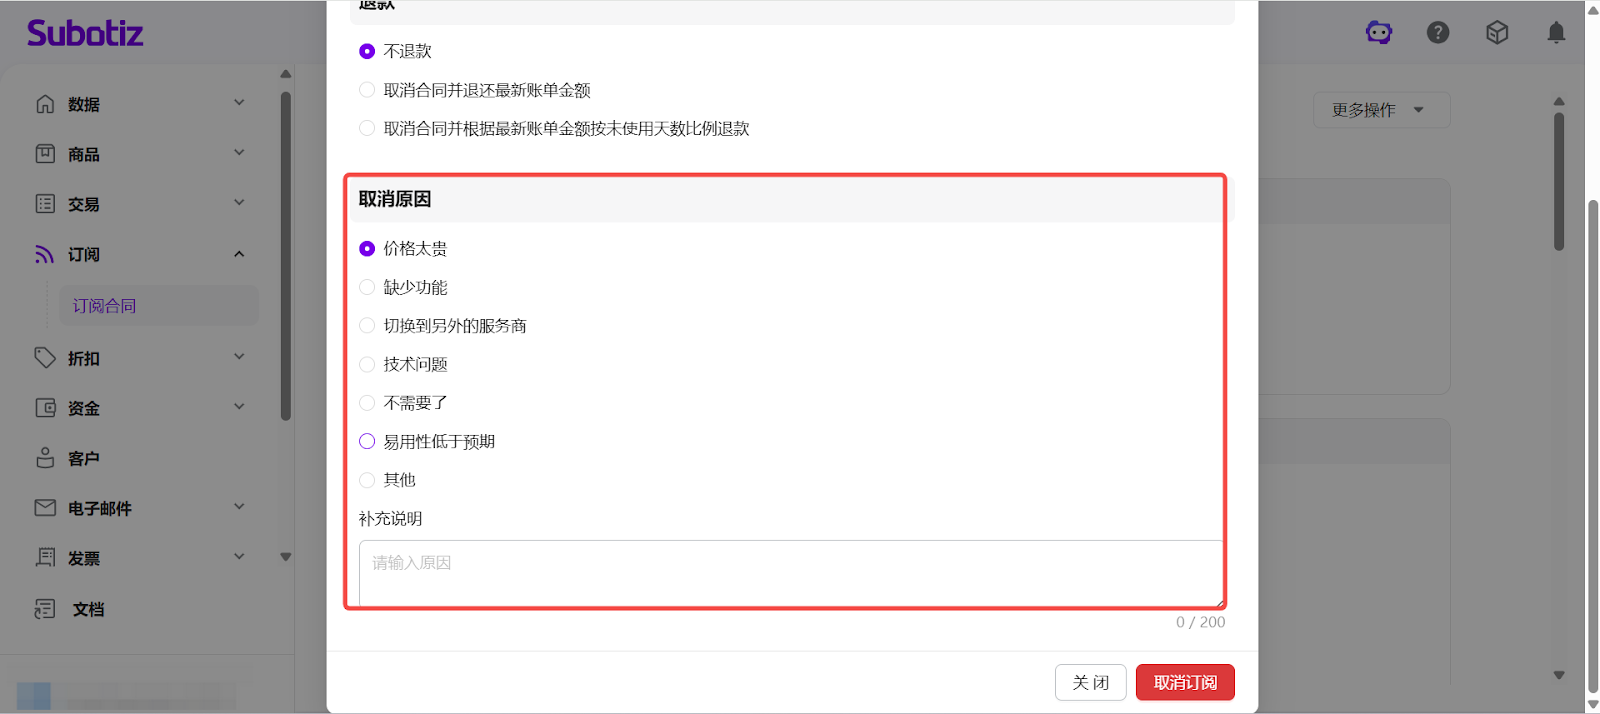
Task: Click the 电子邮件 envelope icon
Action: point(45,508)
